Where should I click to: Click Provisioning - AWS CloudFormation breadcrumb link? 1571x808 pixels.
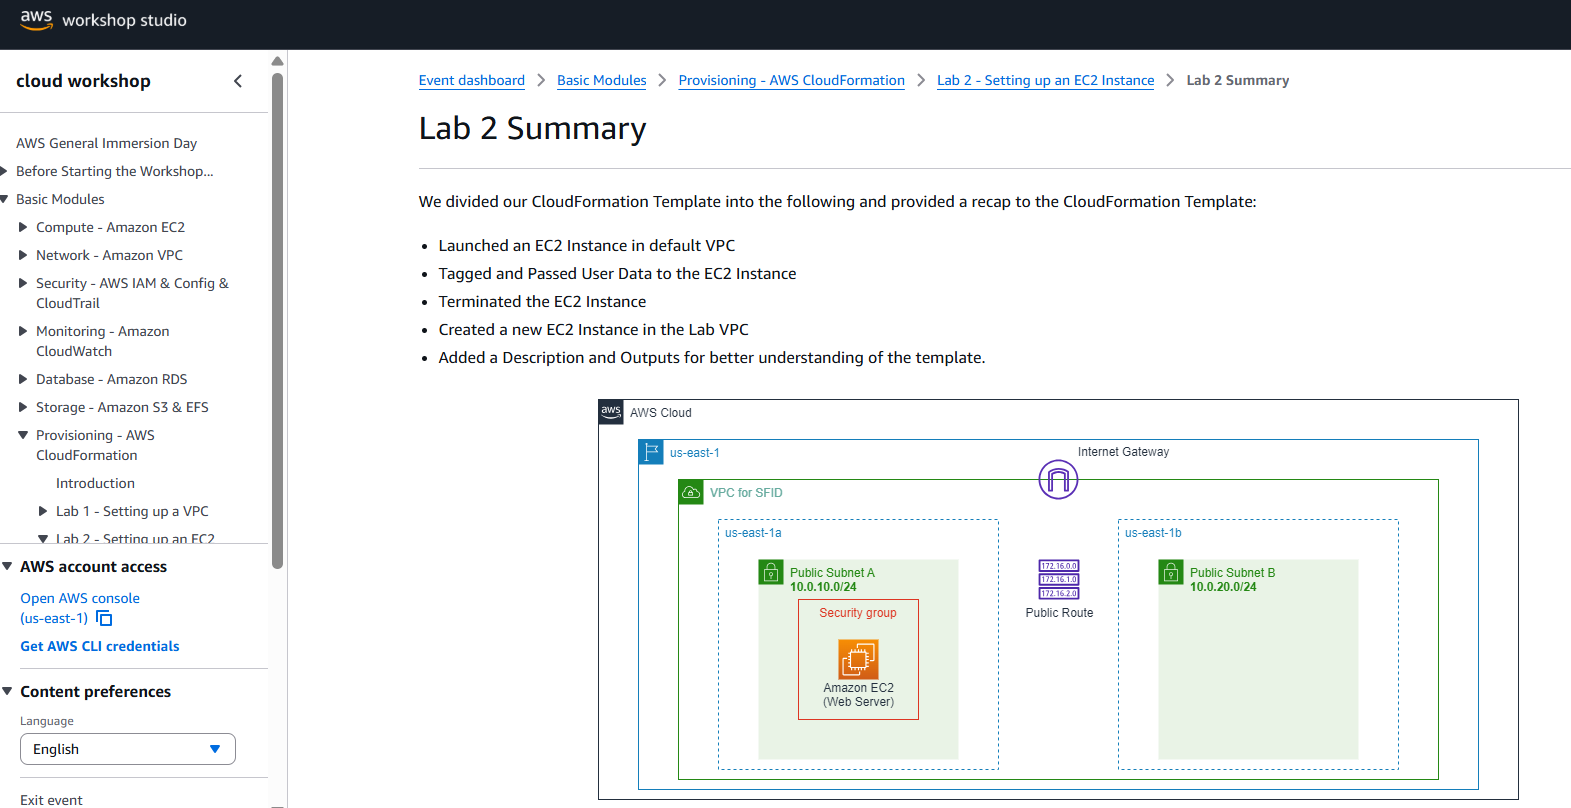(x=791, y=80)
